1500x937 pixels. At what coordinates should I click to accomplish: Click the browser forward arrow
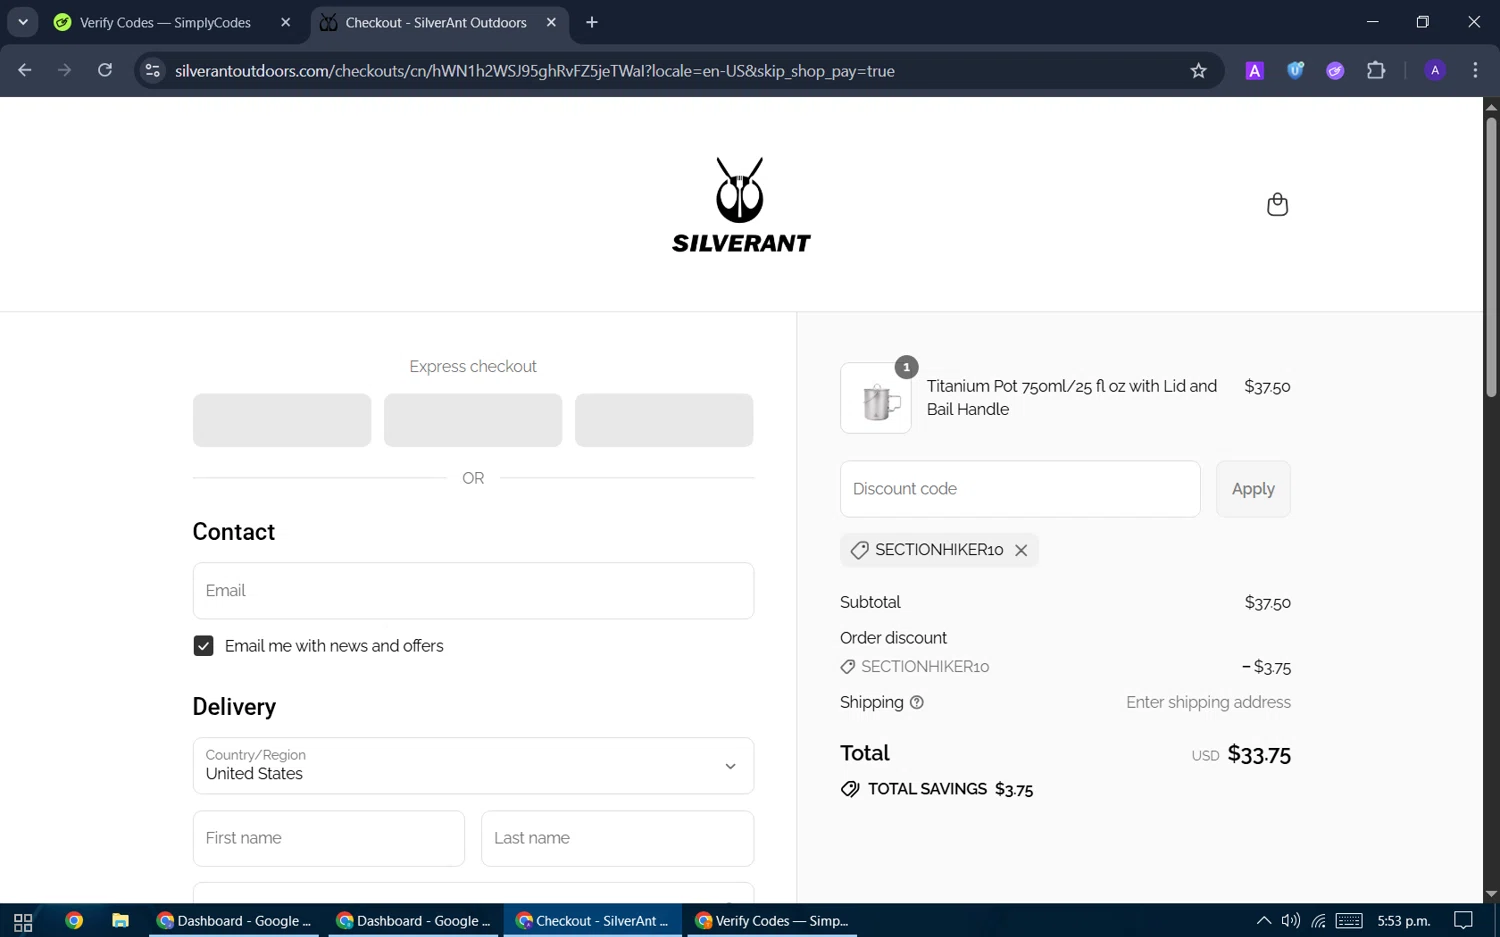(65, 70)
